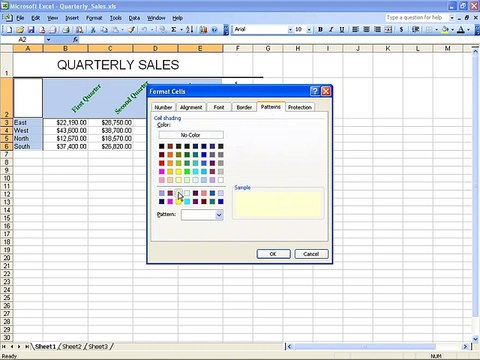The image size is (480, 360).
Task: Click the Cut scissors icon
Action: pyautogui.click(x=93, y=30)
